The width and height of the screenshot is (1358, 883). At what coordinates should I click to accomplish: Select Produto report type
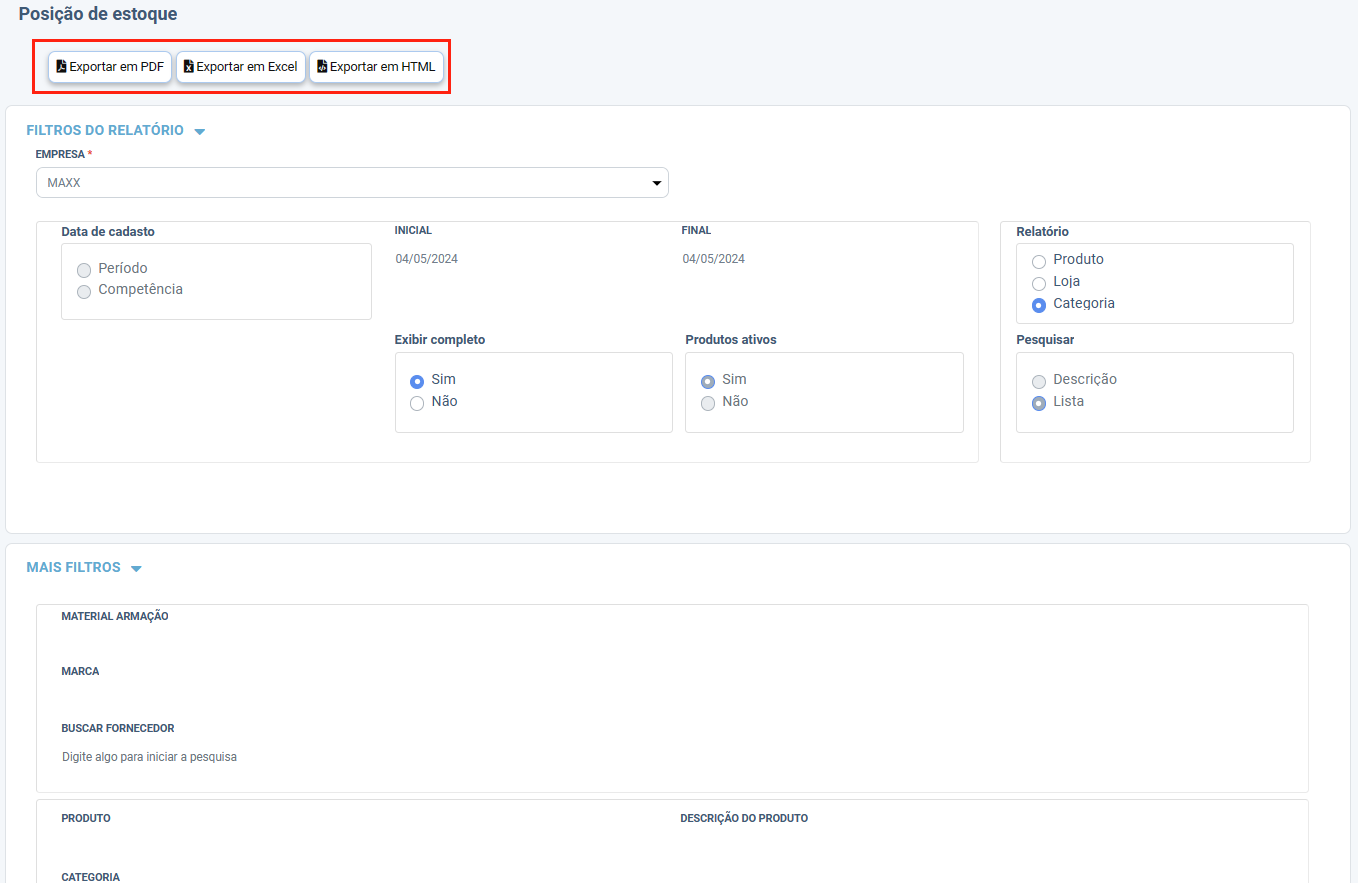click(1039, 261)
